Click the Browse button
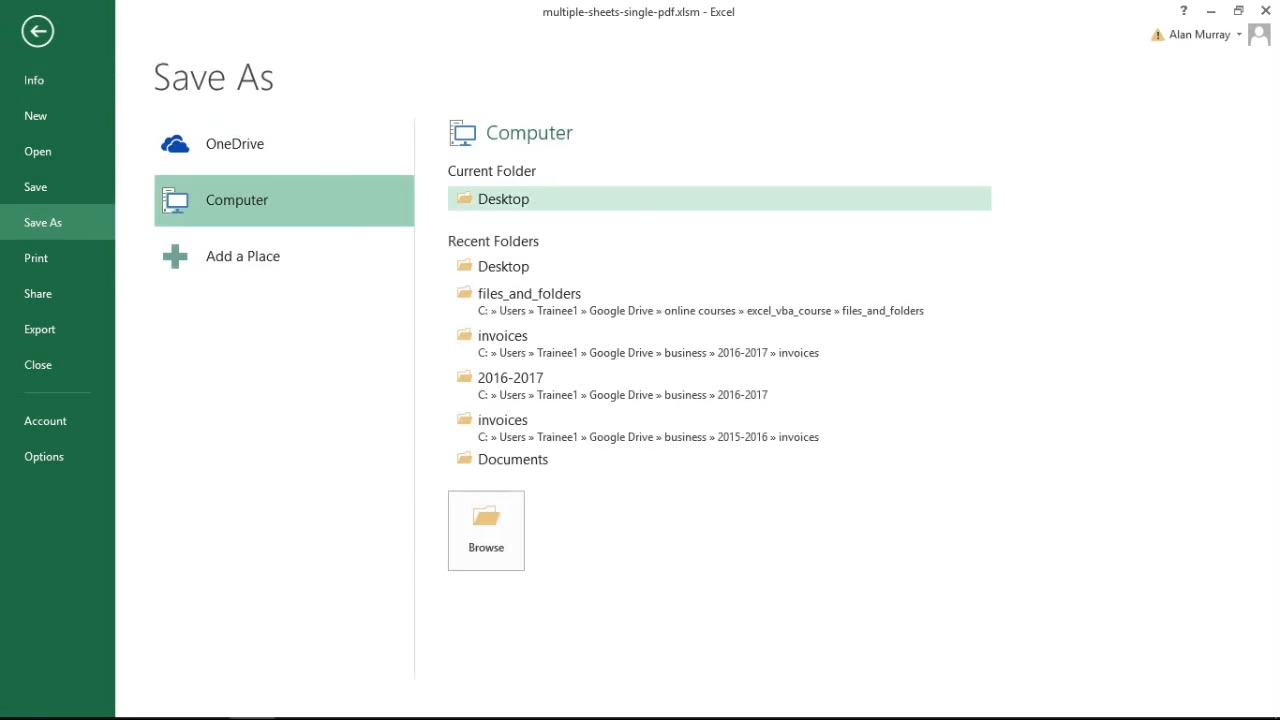 486,531
